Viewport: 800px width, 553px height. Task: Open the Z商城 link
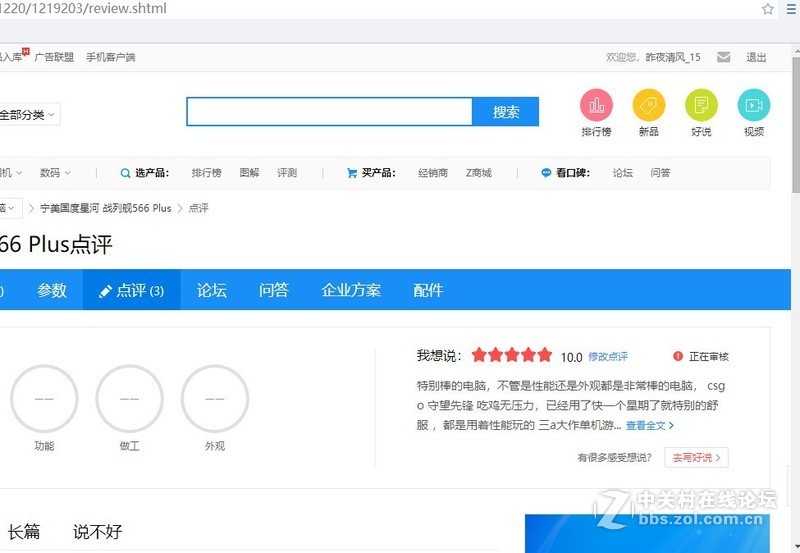tap(479, 173)
